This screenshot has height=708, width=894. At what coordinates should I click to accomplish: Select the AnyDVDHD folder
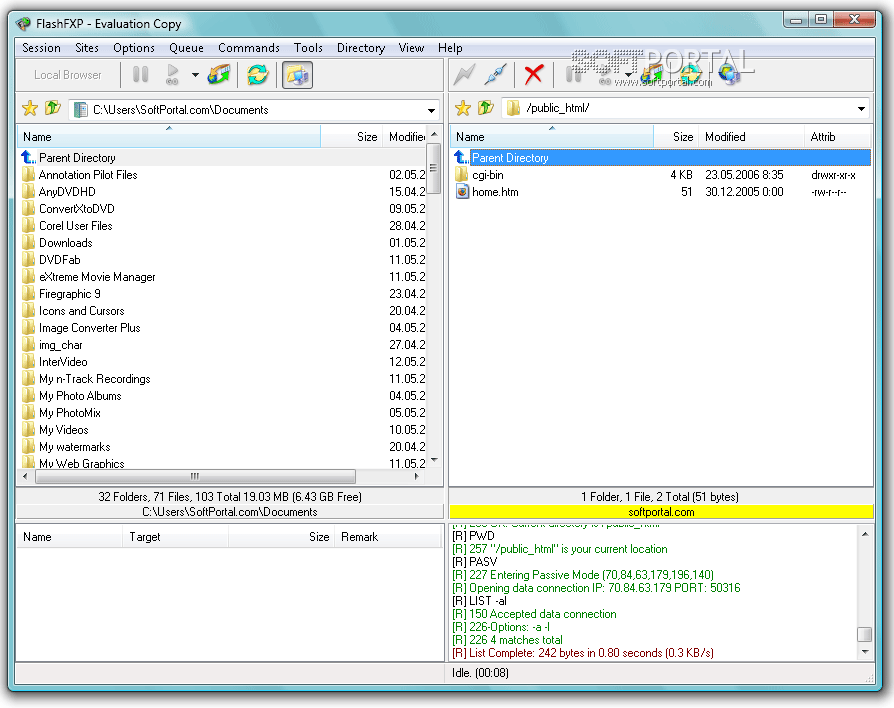[67, 192]
